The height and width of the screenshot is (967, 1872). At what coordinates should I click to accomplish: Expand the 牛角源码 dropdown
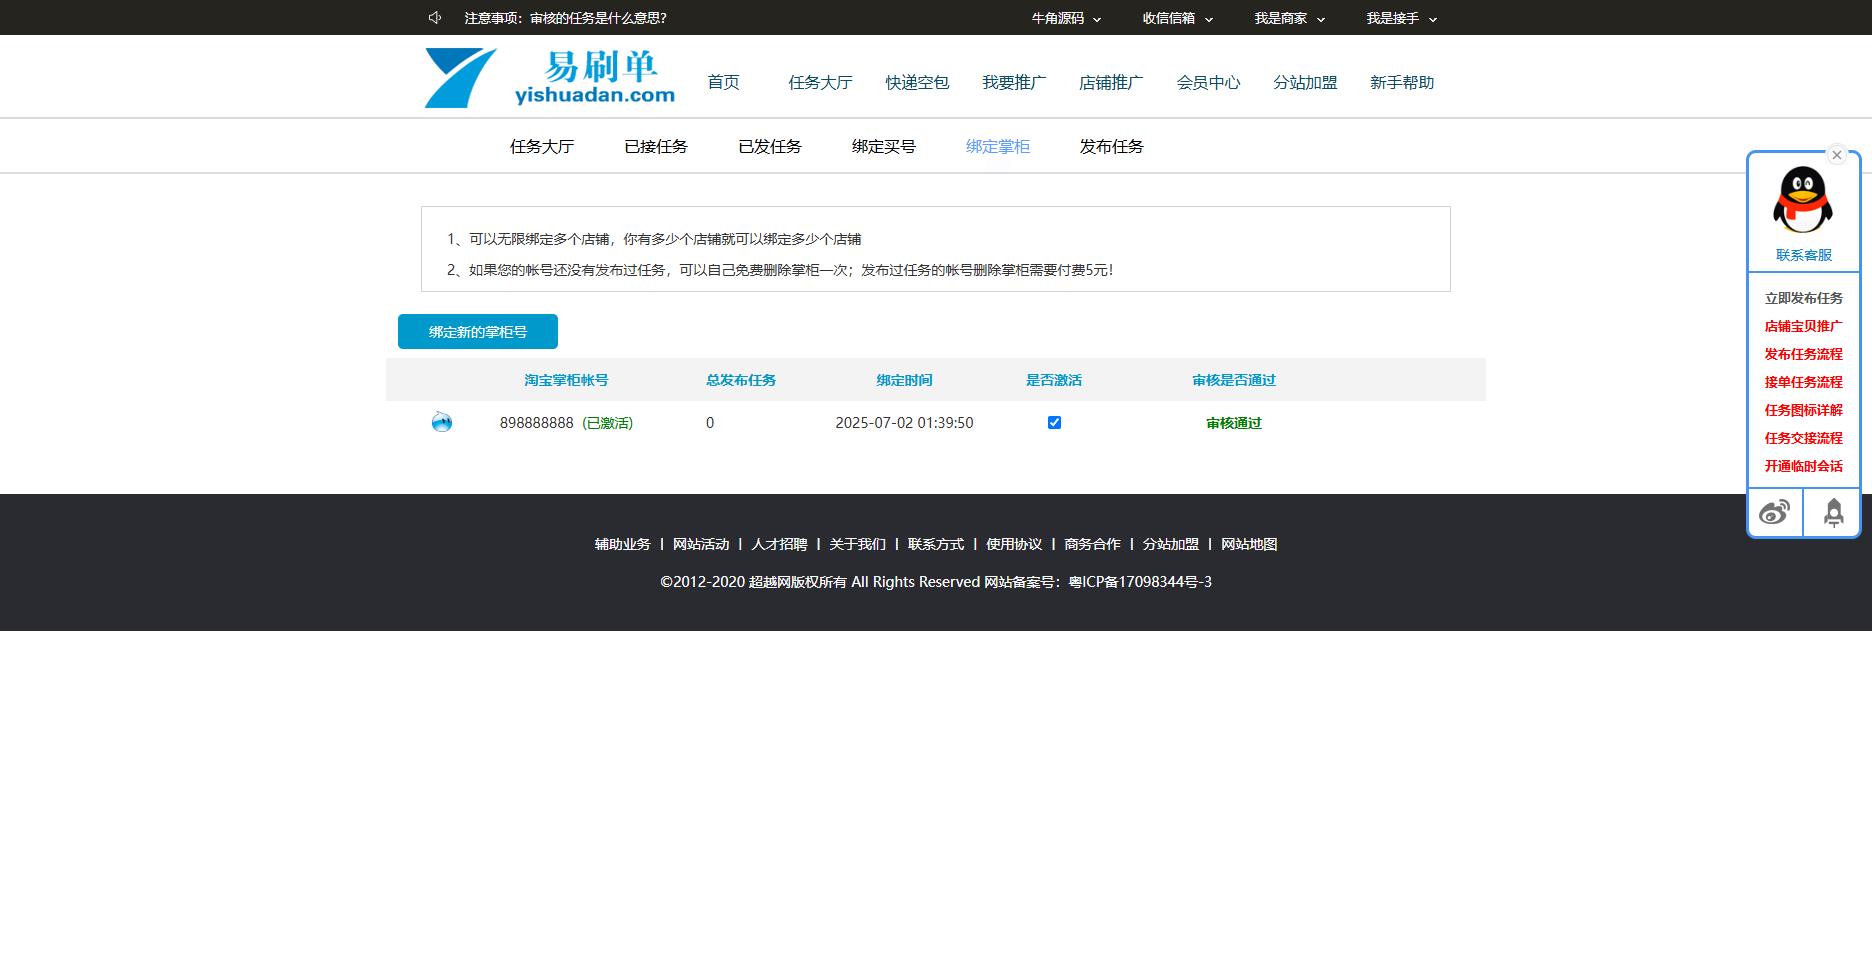tap(1066, 18)
